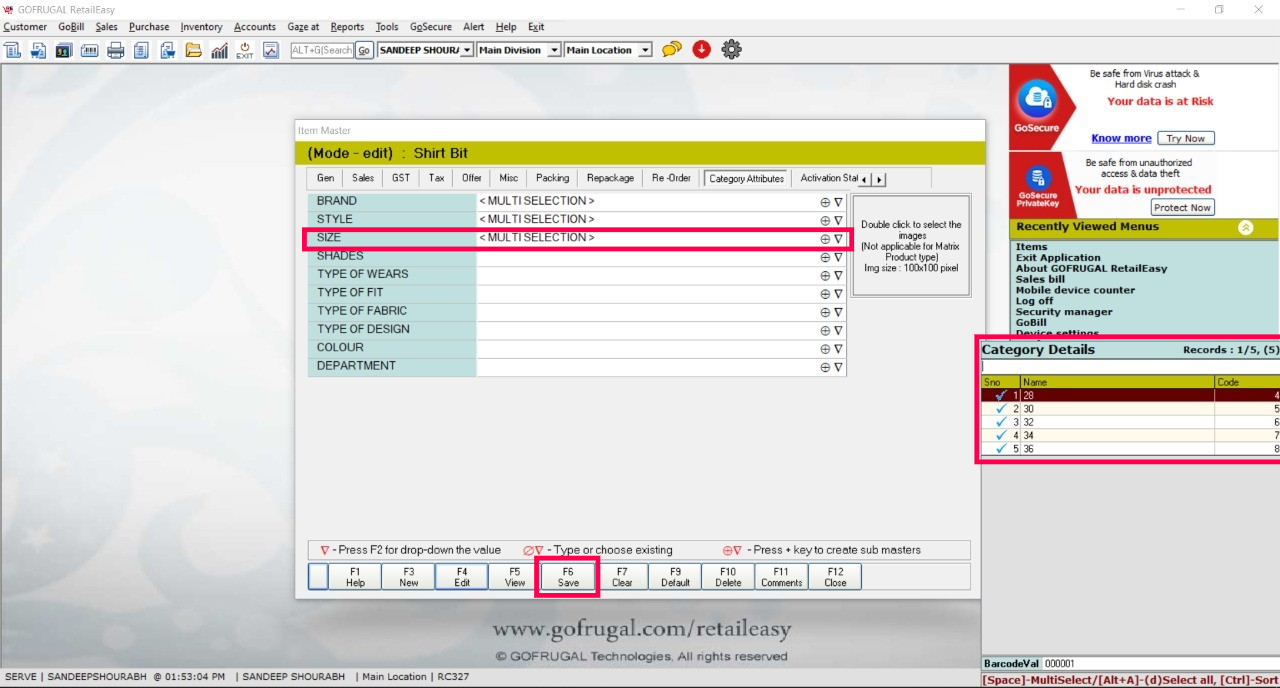Expand SIZE dropdown triangle
This screenshot has width=1280, height=688.
point(838,238)
